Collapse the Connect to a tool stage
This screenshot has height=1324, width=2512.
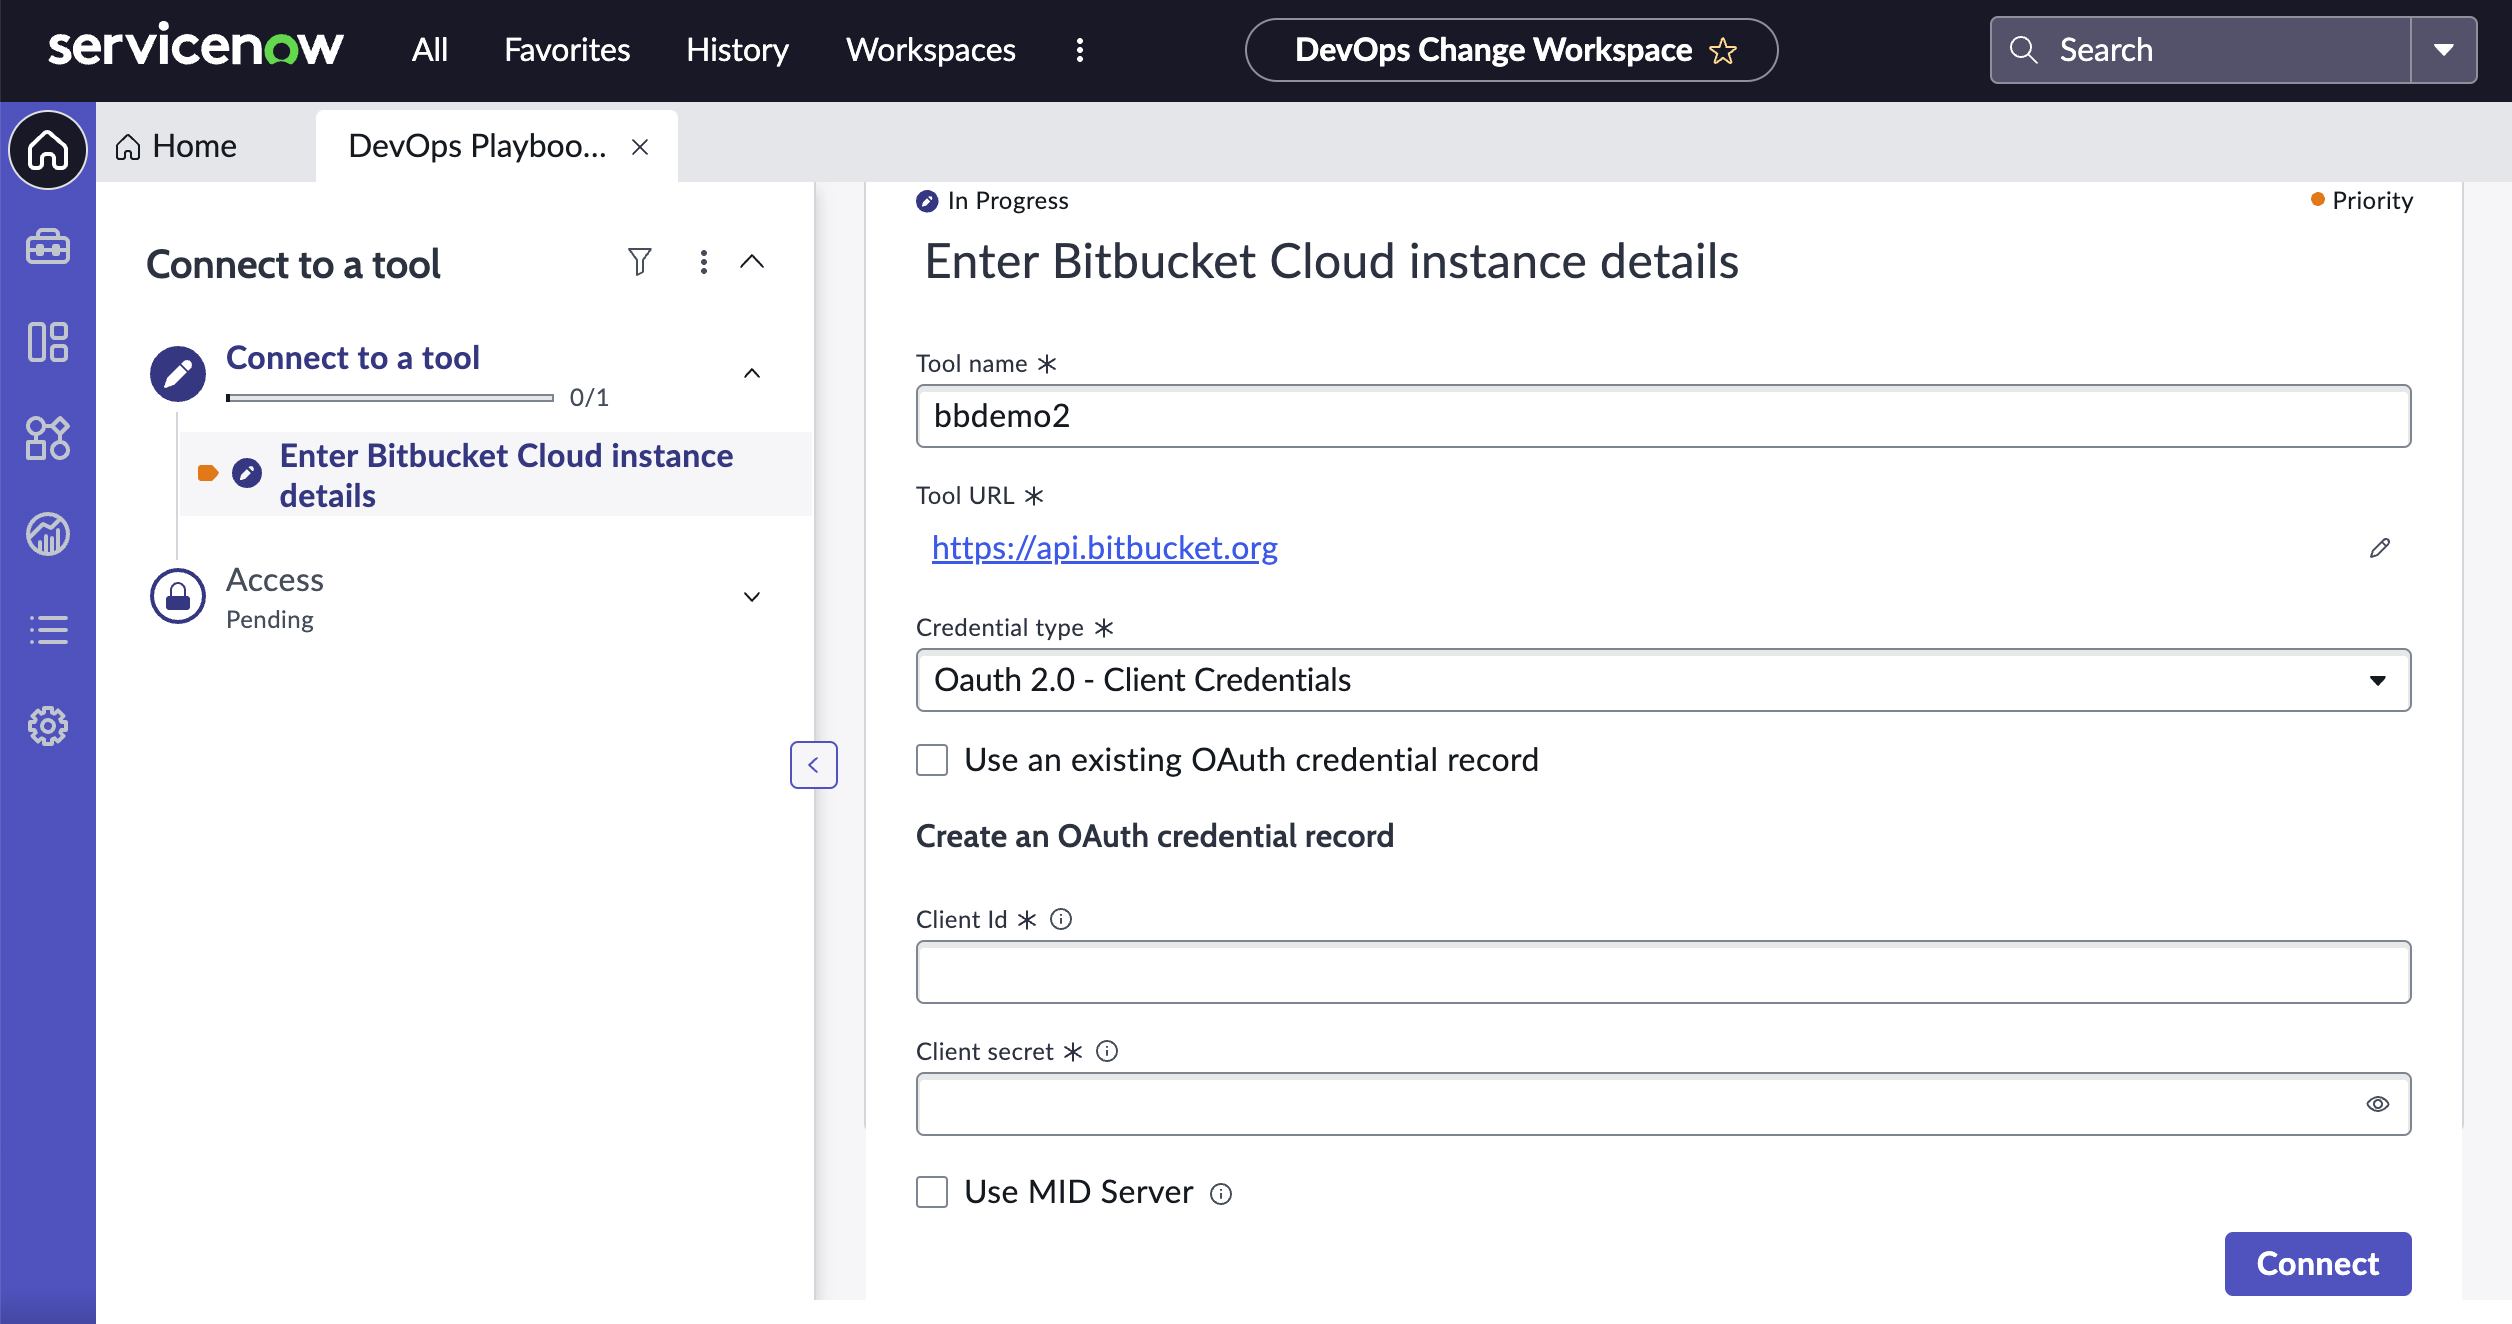(752, 374)
